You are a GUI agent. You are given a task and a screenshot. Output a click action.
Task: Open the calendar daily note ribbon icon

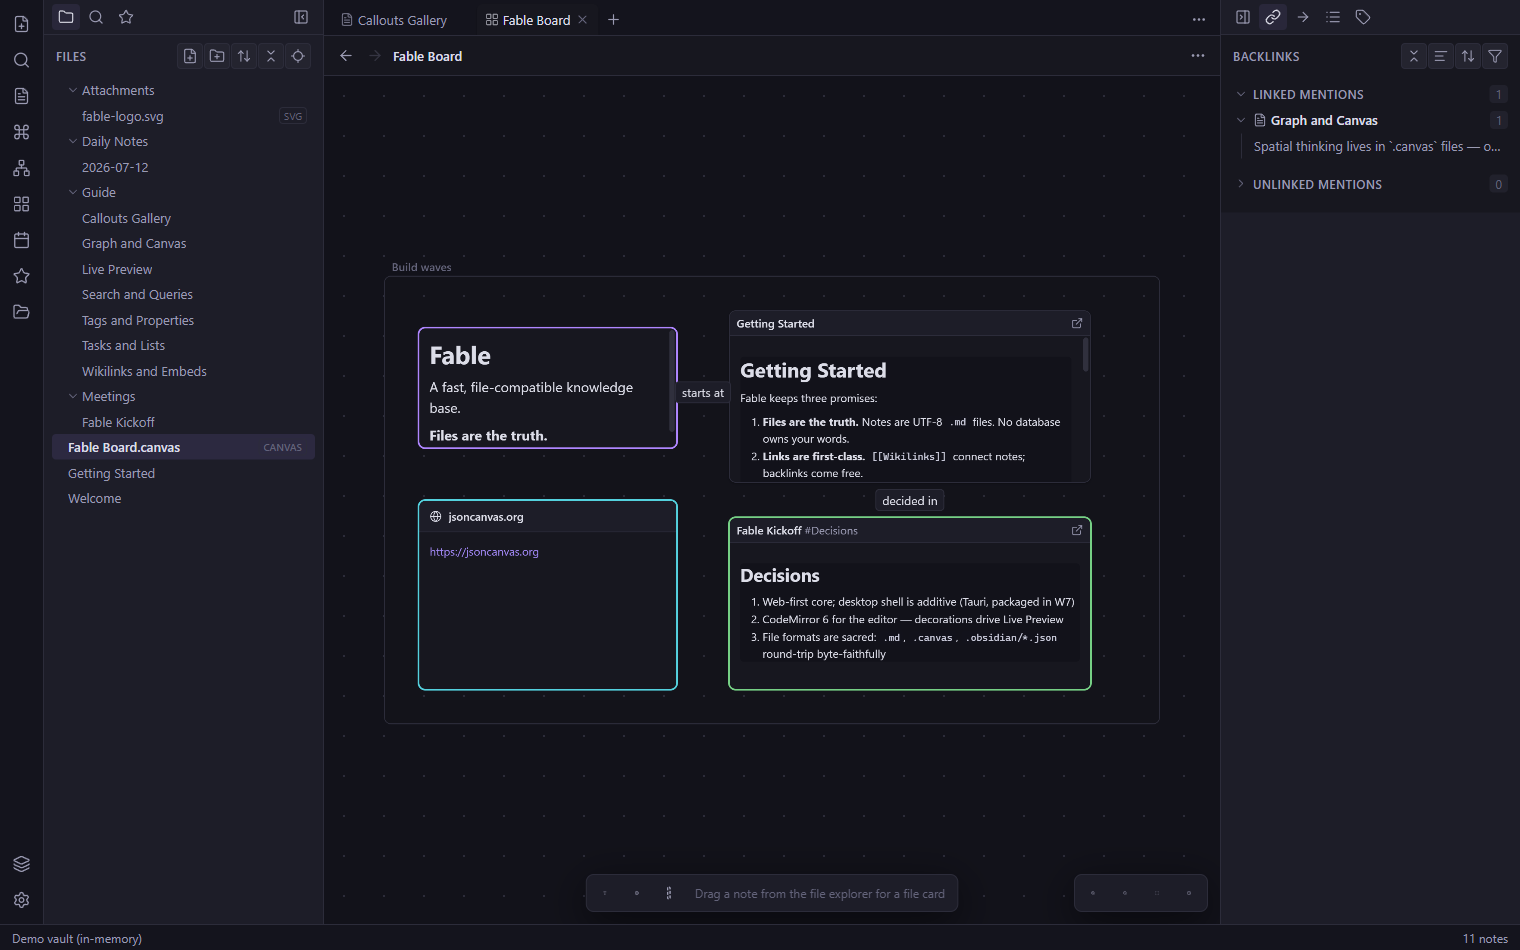pos(21,240)
